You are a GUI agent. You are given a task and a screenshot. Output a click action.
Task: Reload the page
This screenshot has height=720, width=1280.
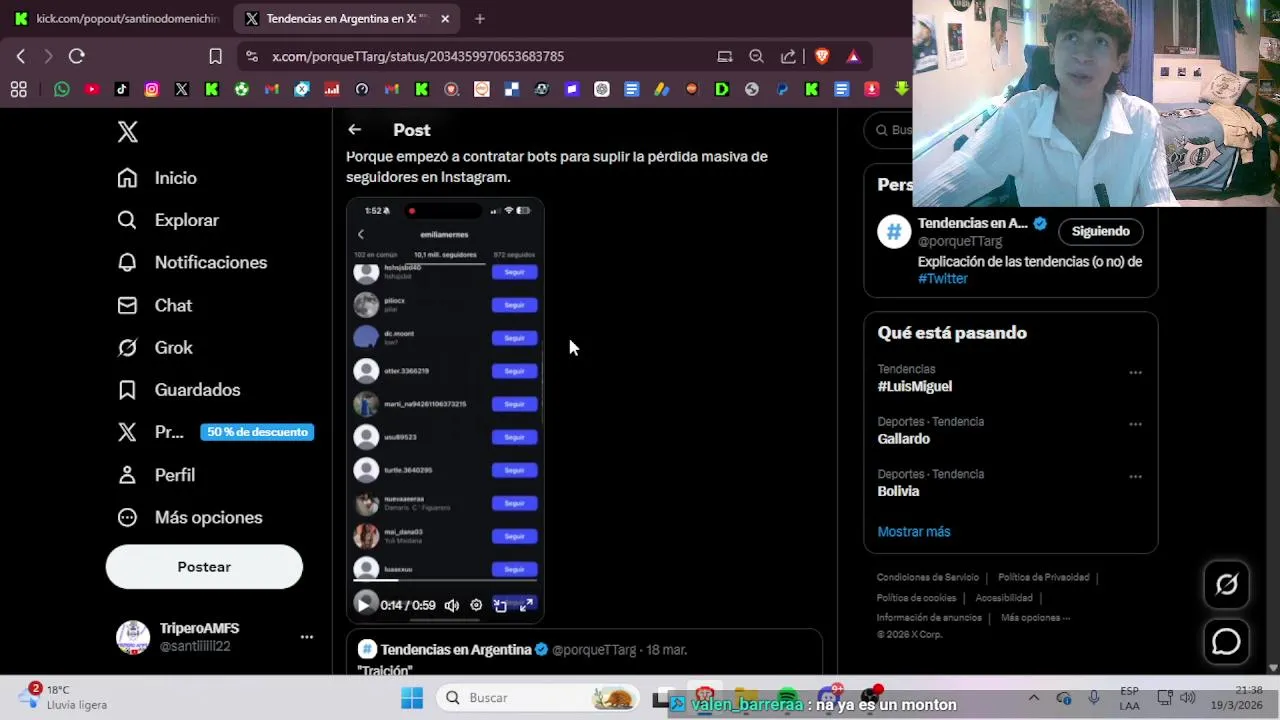77,57
